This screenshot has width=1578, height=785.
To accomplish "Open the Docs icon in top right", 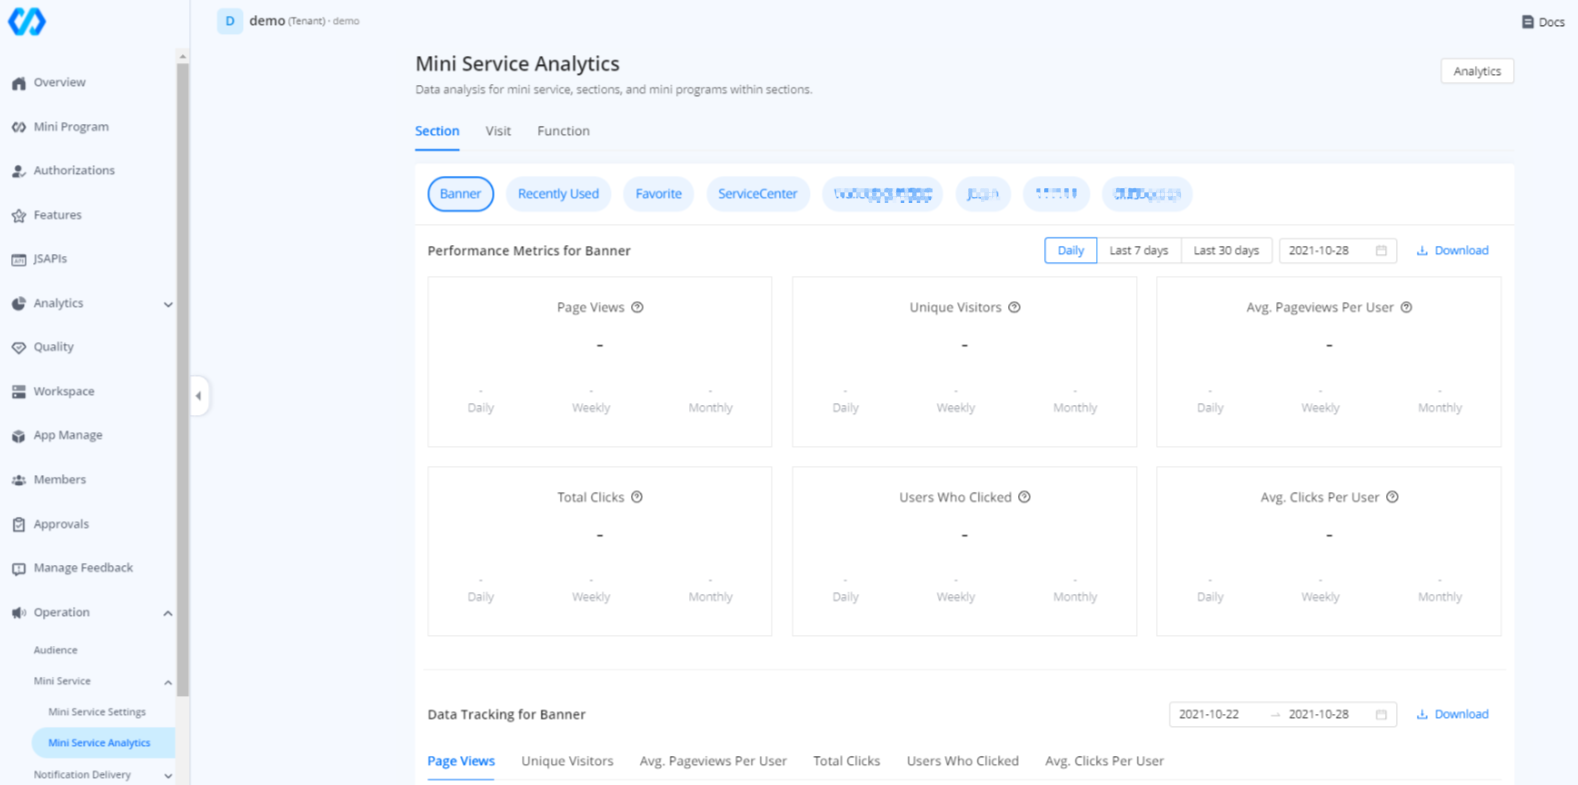I will pos(1527,22).
